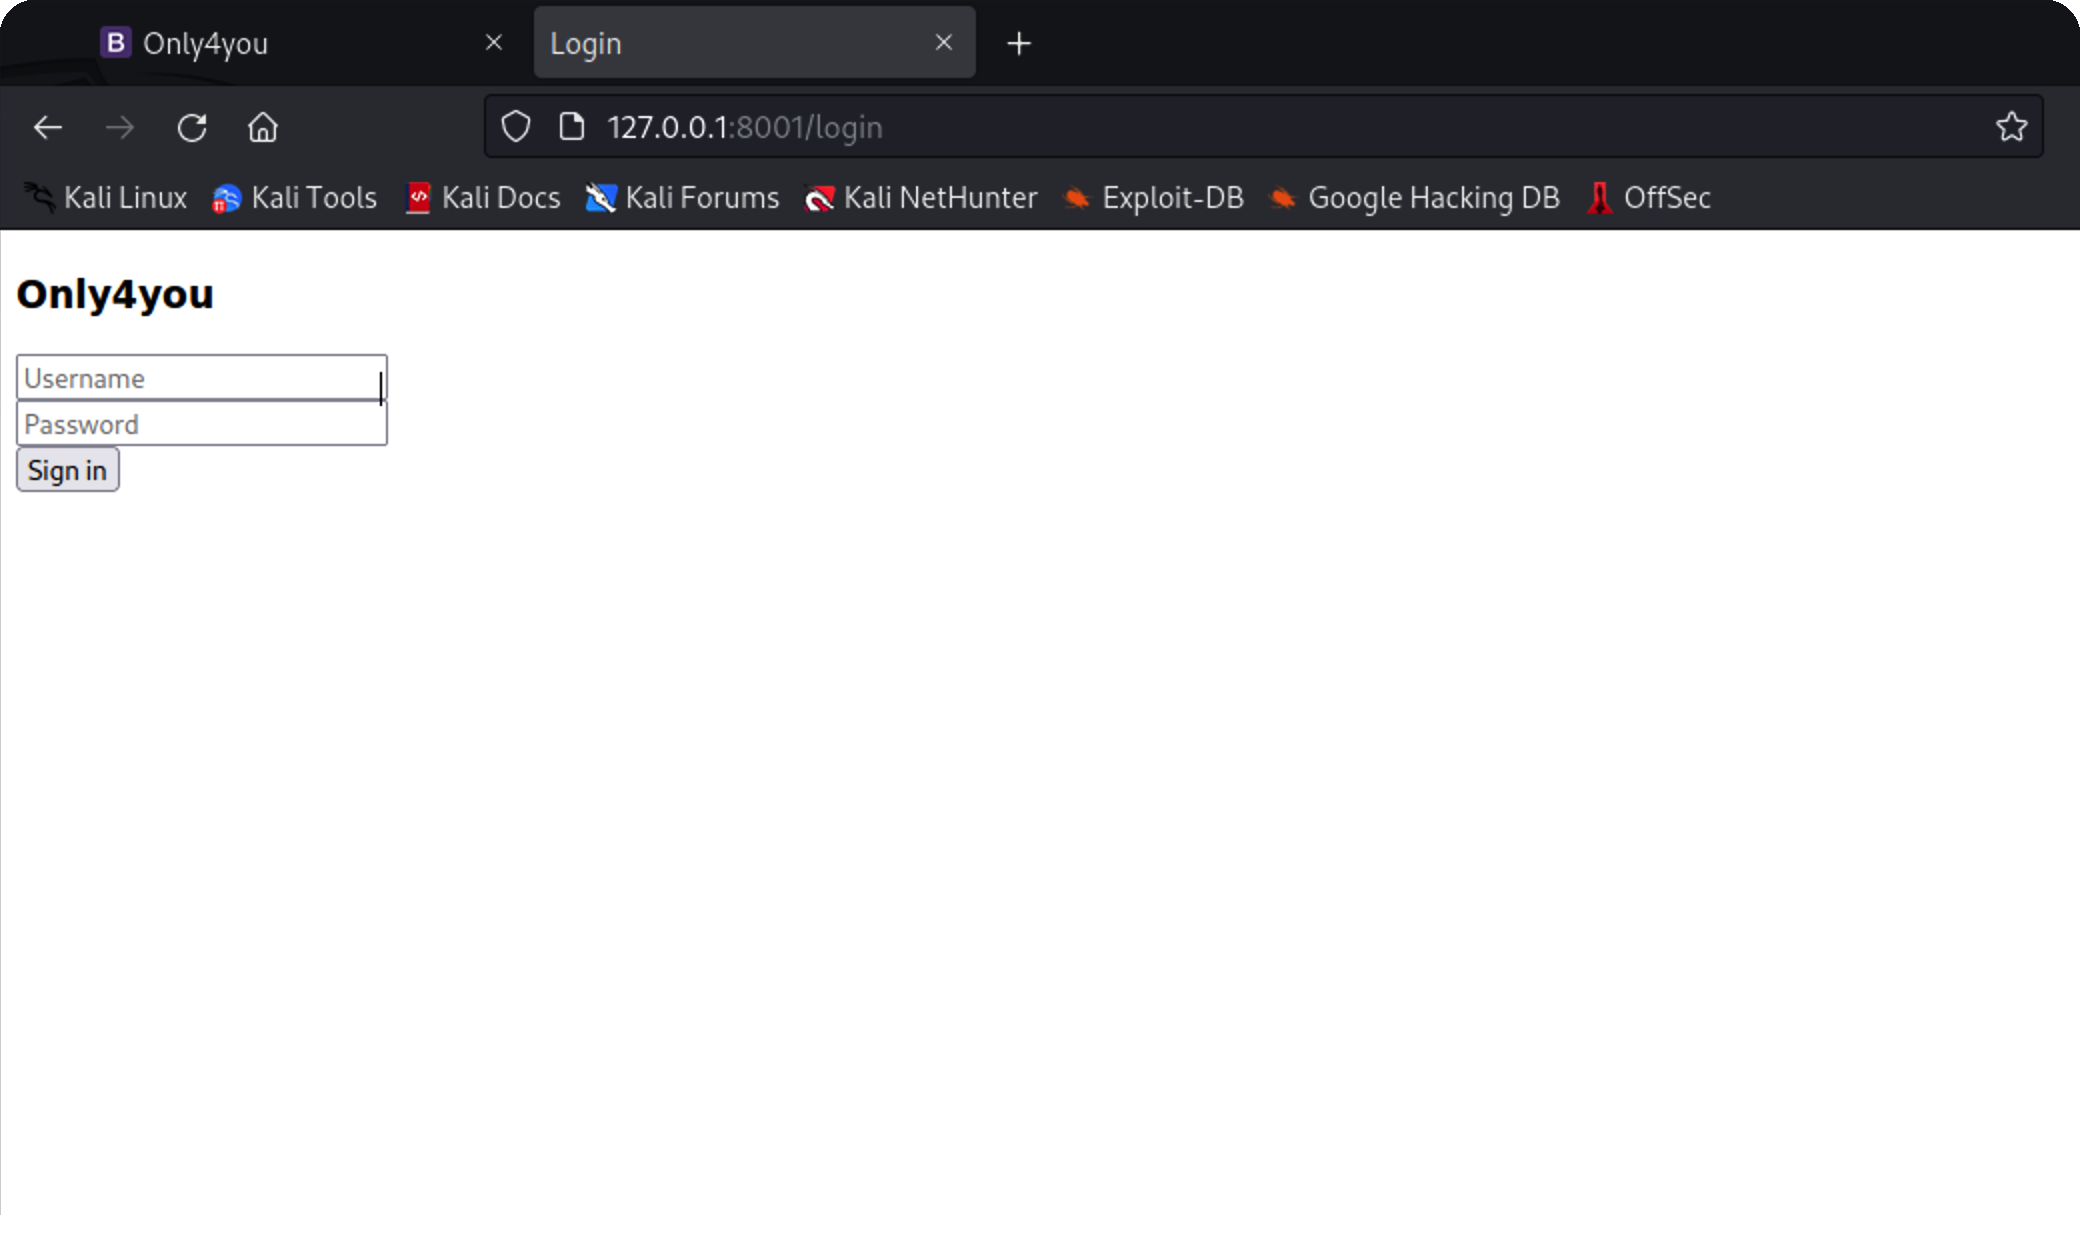Bookmark this page with the star icon

[2011, 127]
